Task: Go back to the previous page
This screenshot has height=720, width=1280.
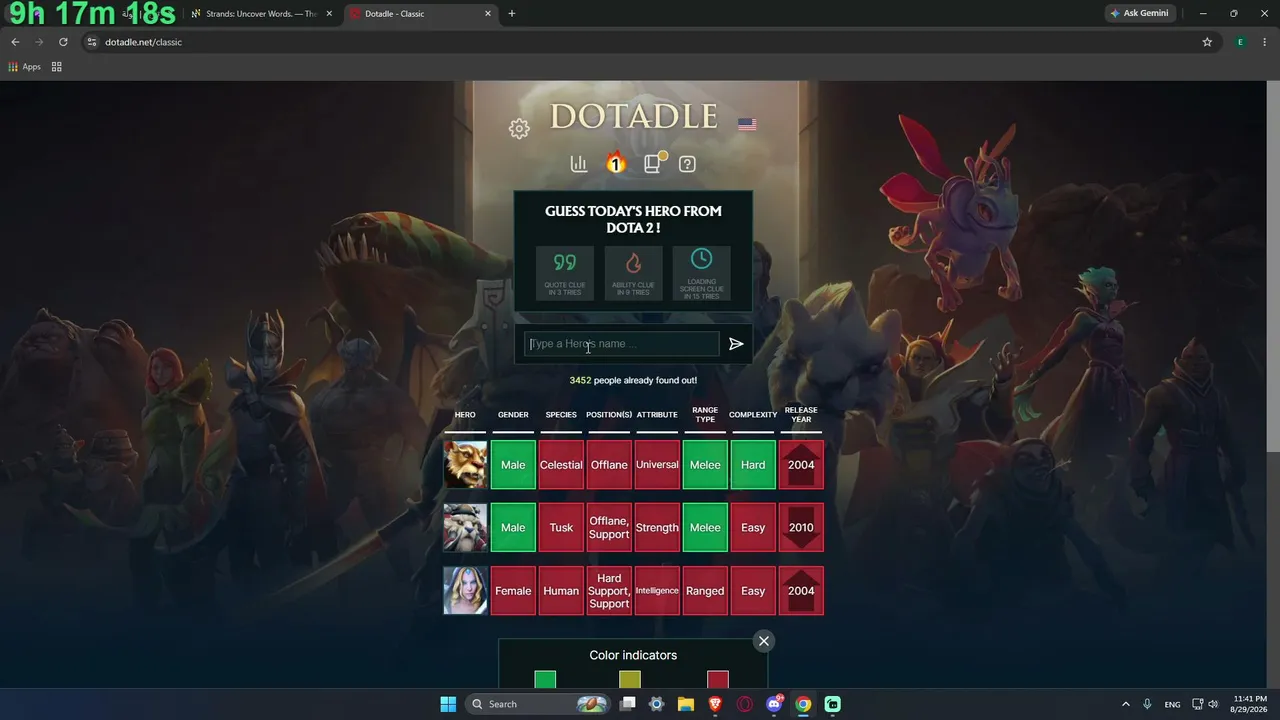Action: point(15,42)
